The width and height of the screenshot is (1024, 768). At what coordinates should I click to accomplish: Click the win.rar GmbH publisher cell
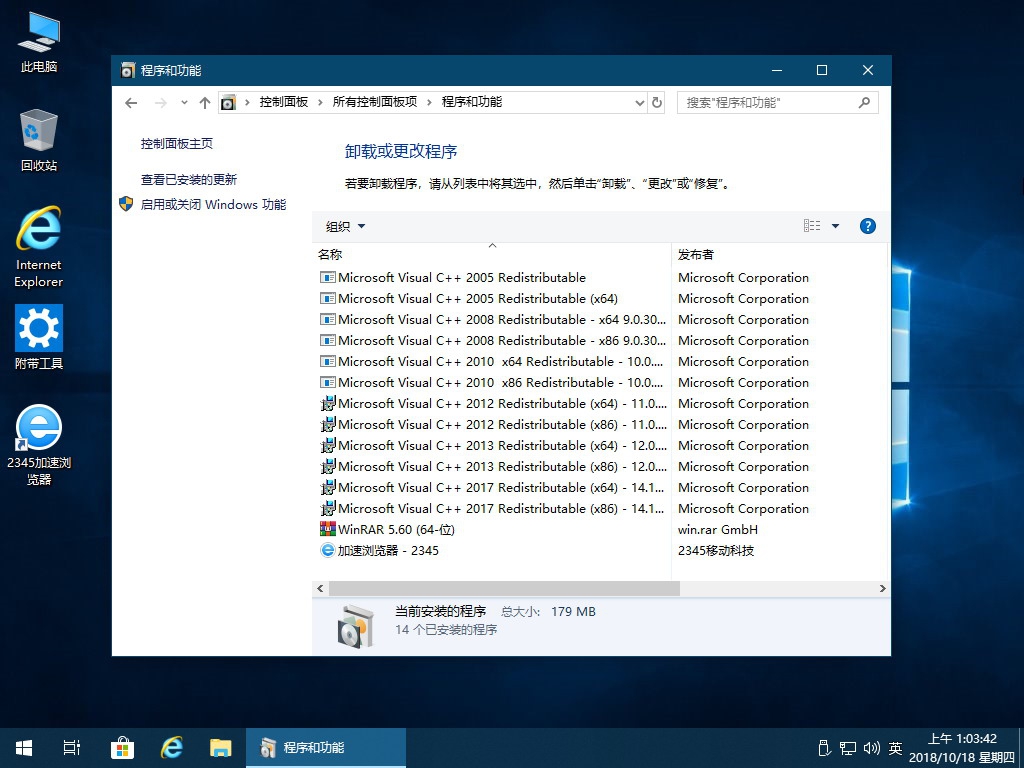pyautogui.click(x=718, y=530)
